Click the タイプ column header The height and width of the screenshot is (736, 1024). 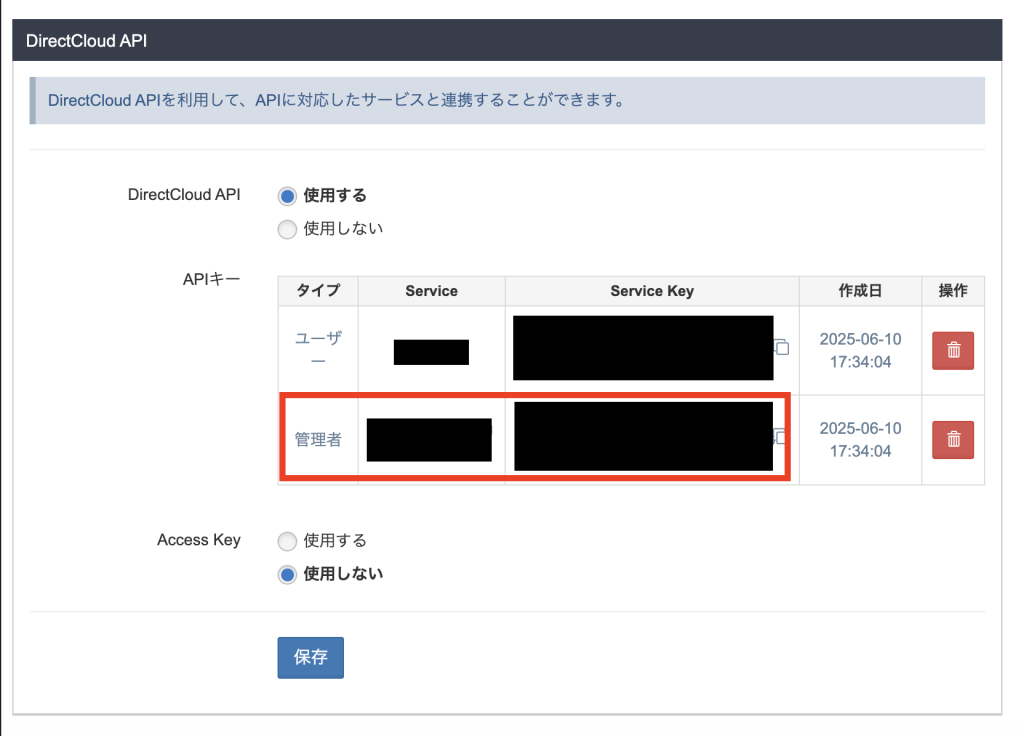point(318,291)
